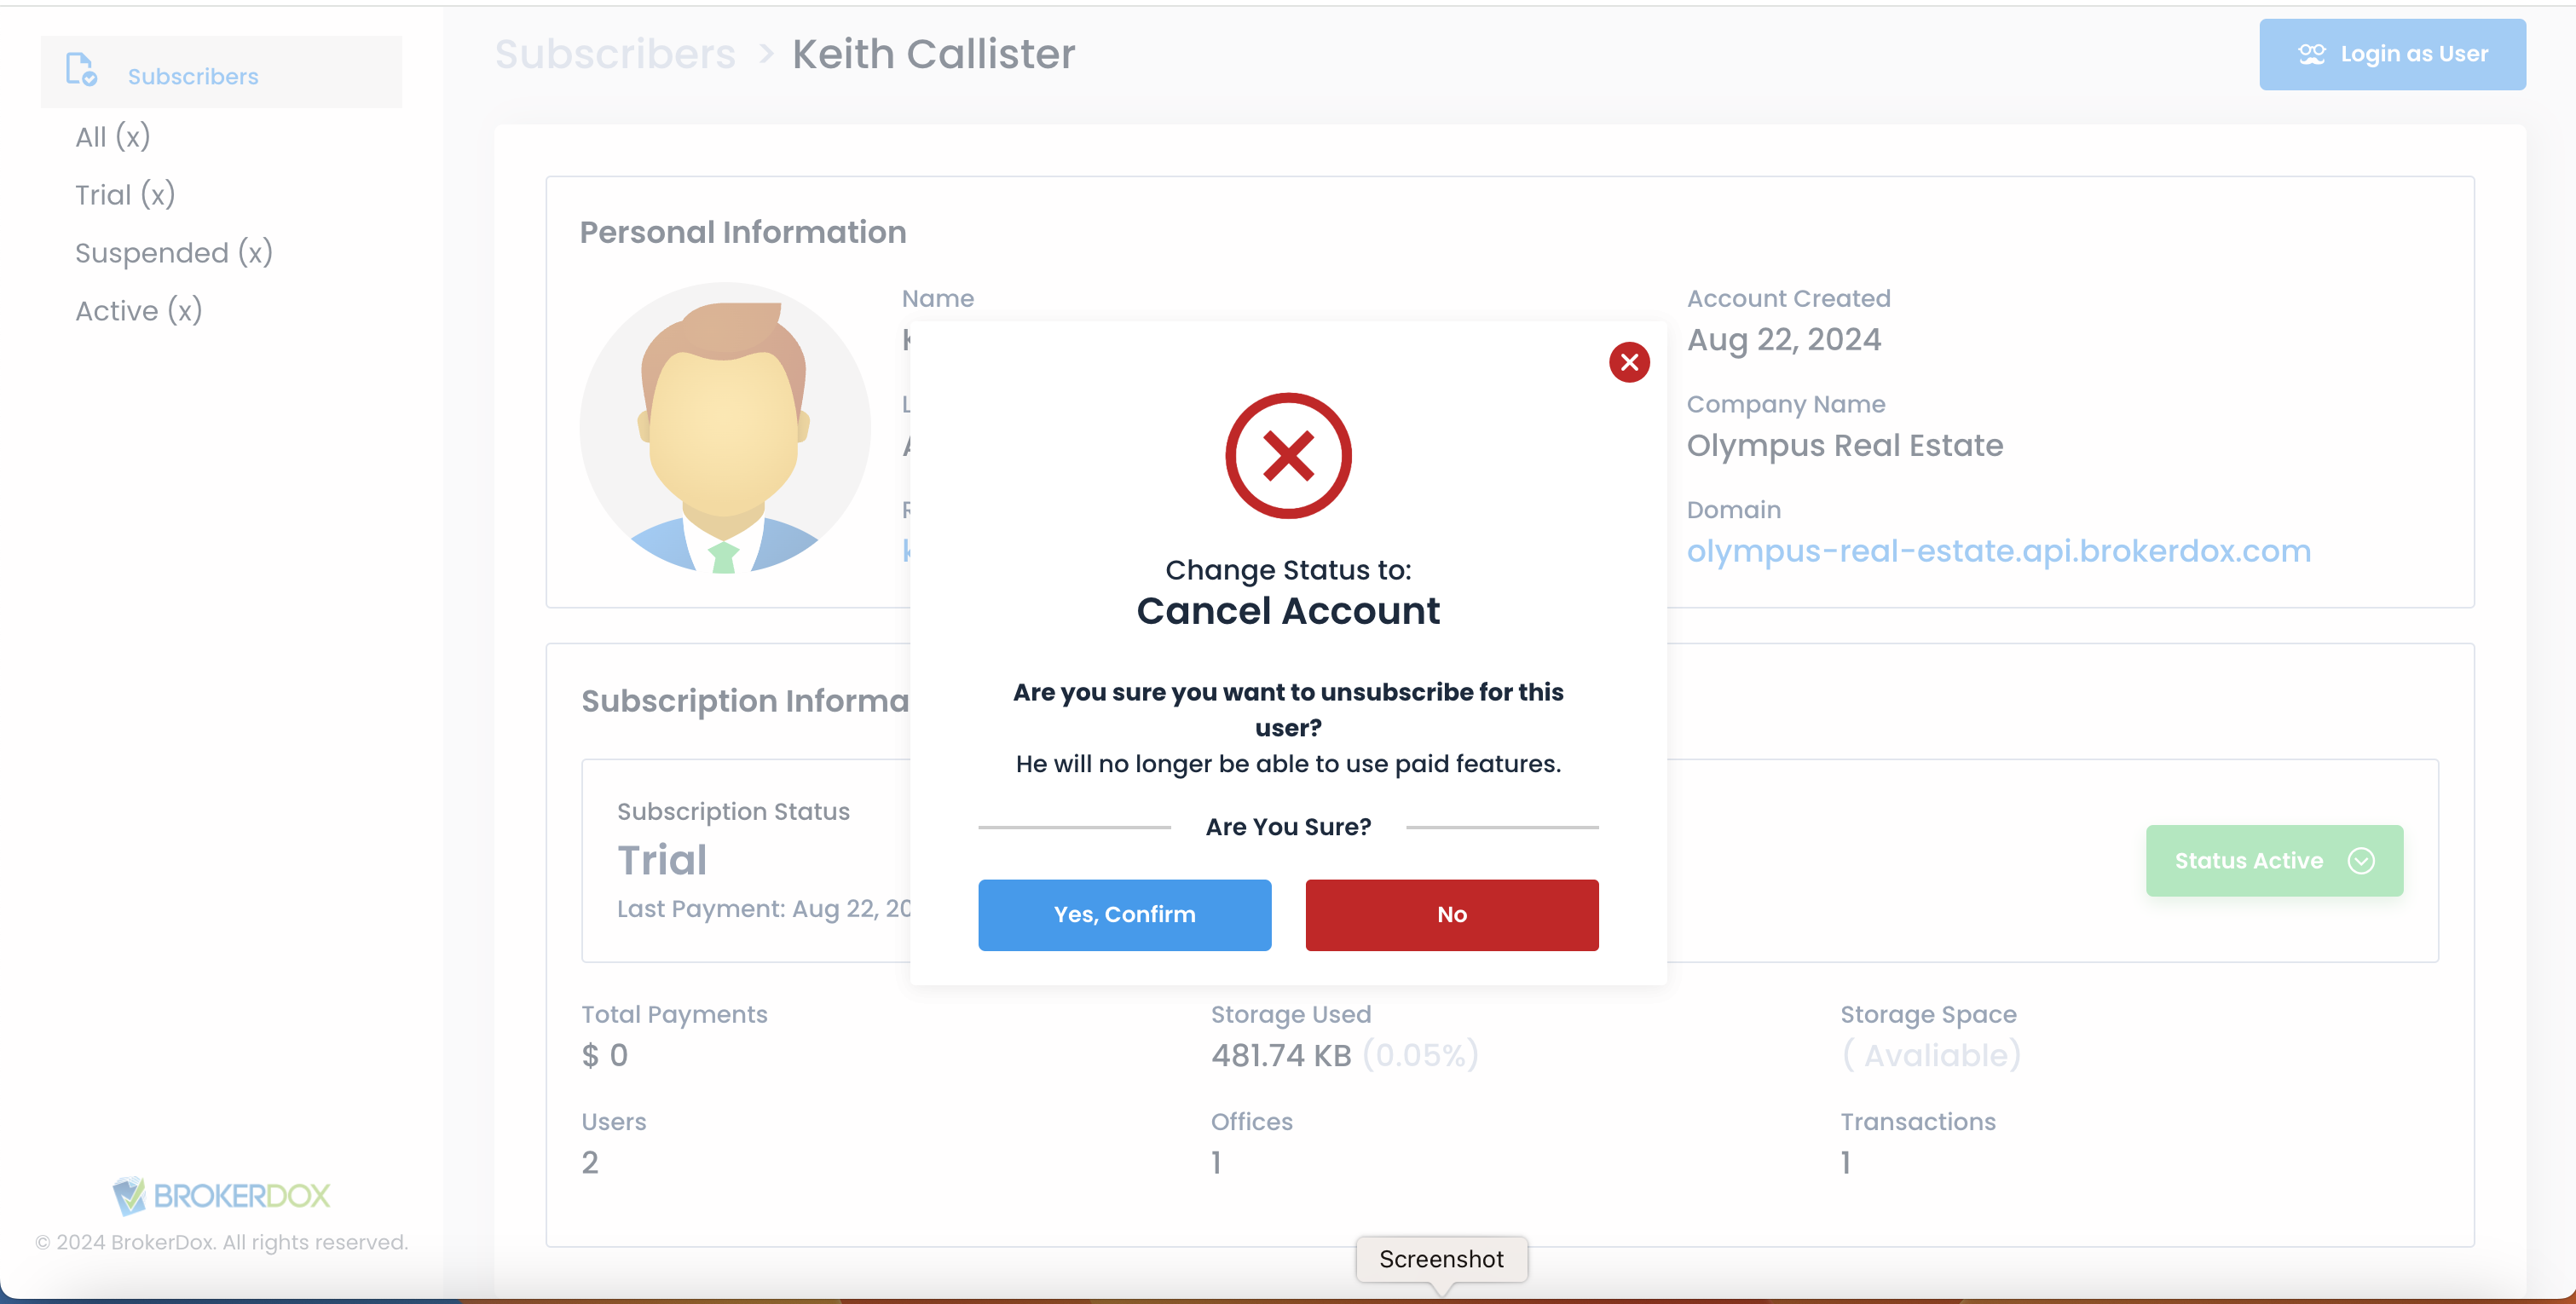Open the Status Active dropdown
Image resolution: width=2576 pixels, height=1304 pixels.
(2273, 860)
